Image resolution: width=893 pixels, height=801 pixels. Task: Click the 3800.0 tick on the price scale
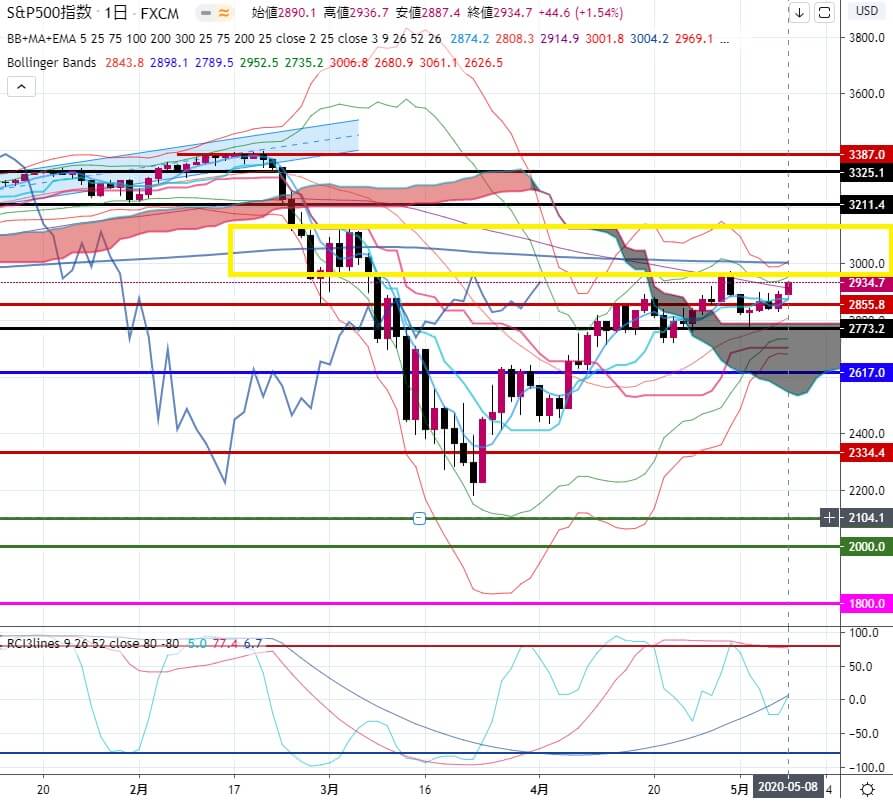(866, 38)
